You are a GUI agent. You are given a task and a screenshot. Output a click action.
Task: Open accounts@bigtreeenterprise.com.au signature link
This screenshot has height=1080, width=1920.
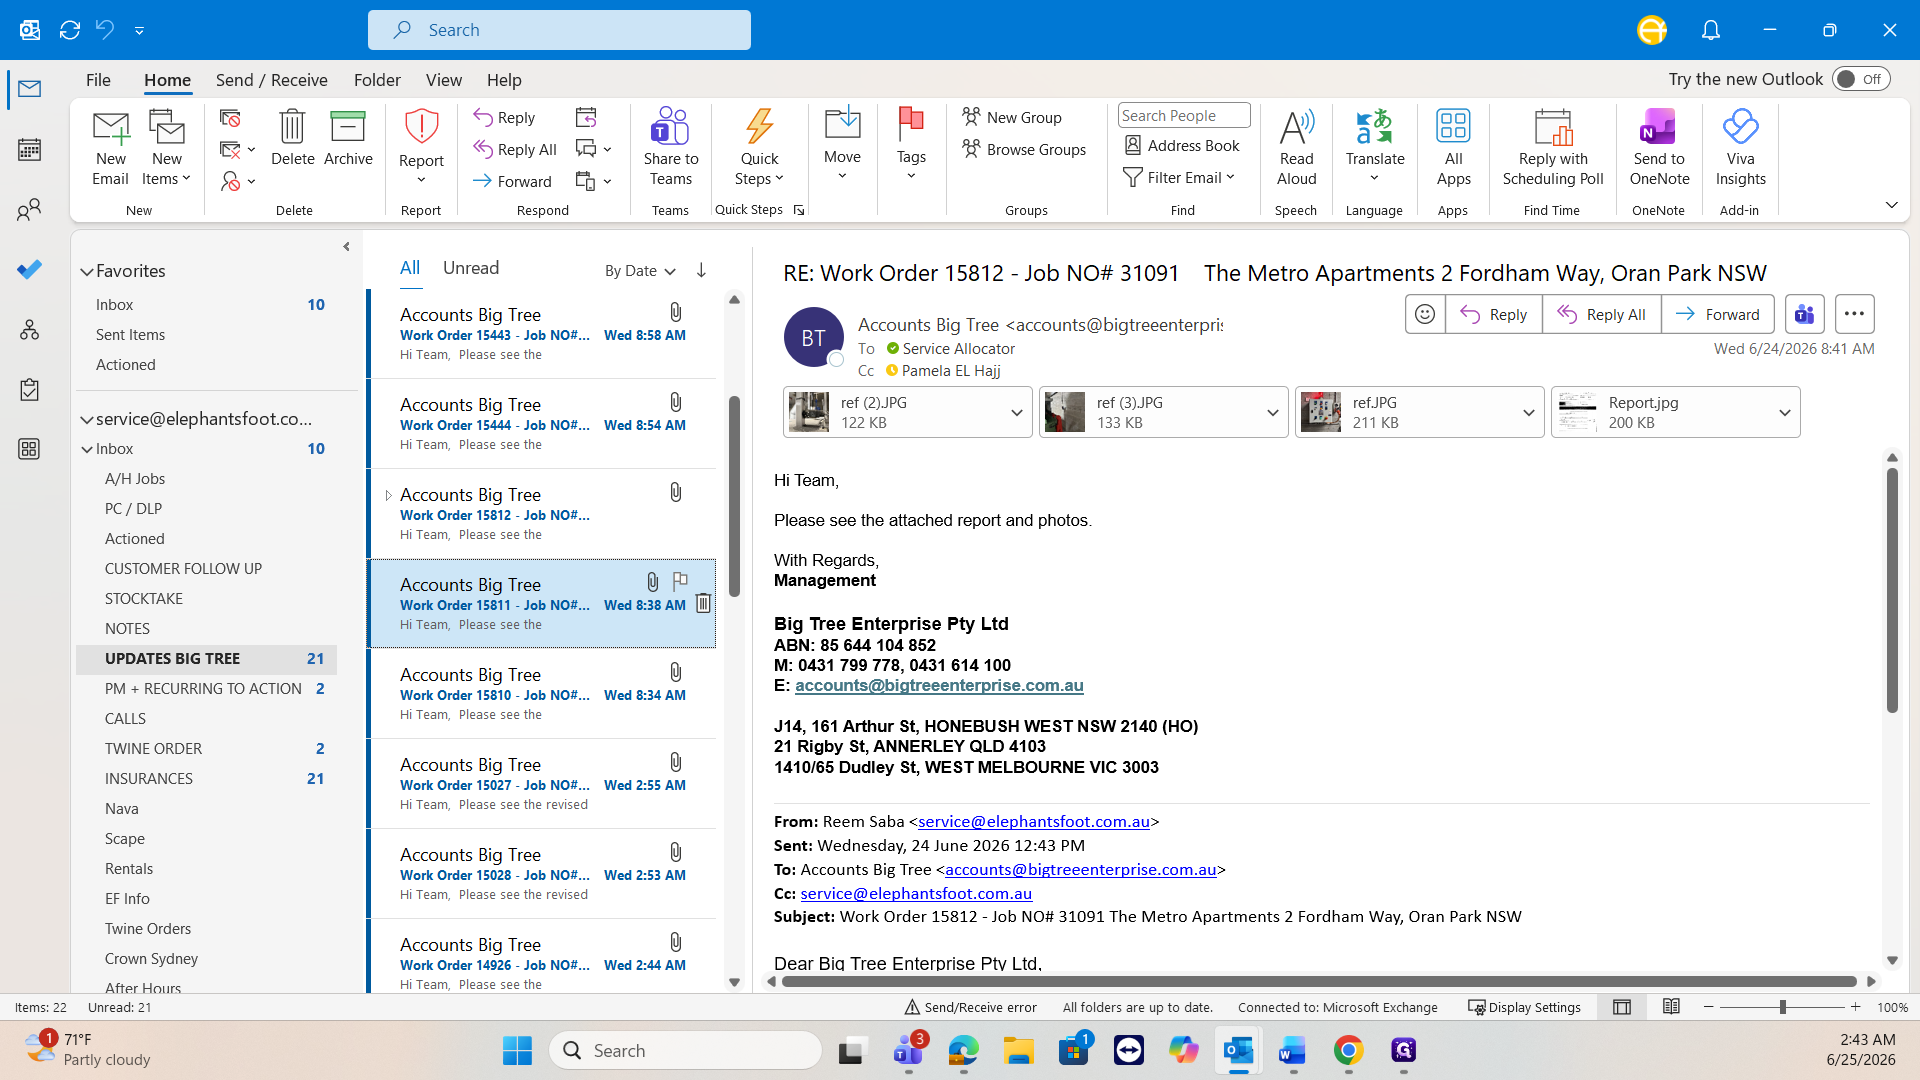coord(939,685)
